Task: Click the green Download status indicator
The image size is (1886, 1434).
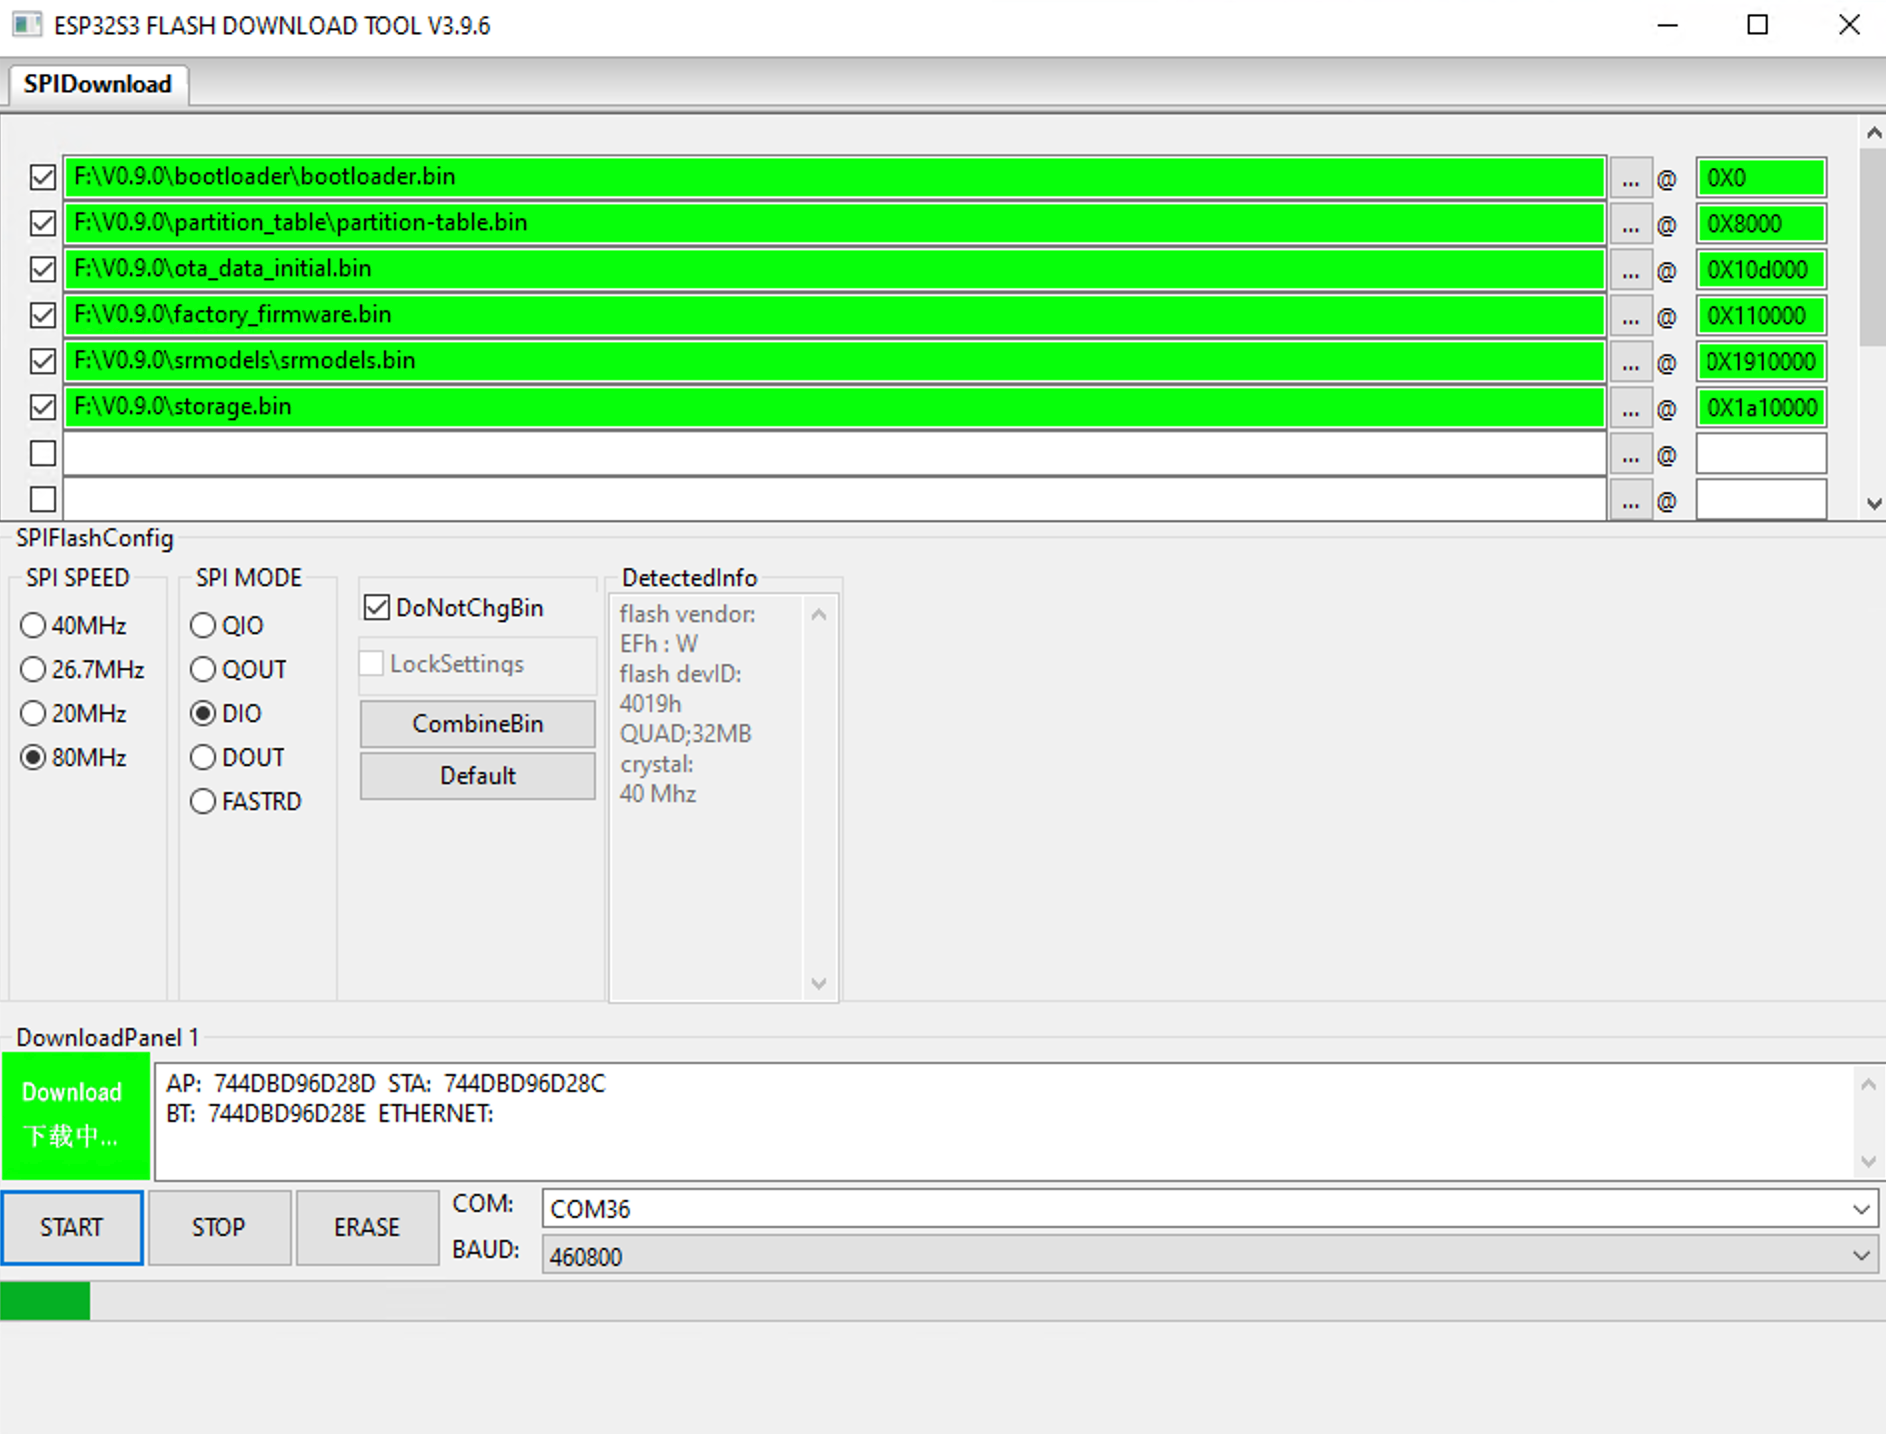Action: (76, 1116)
